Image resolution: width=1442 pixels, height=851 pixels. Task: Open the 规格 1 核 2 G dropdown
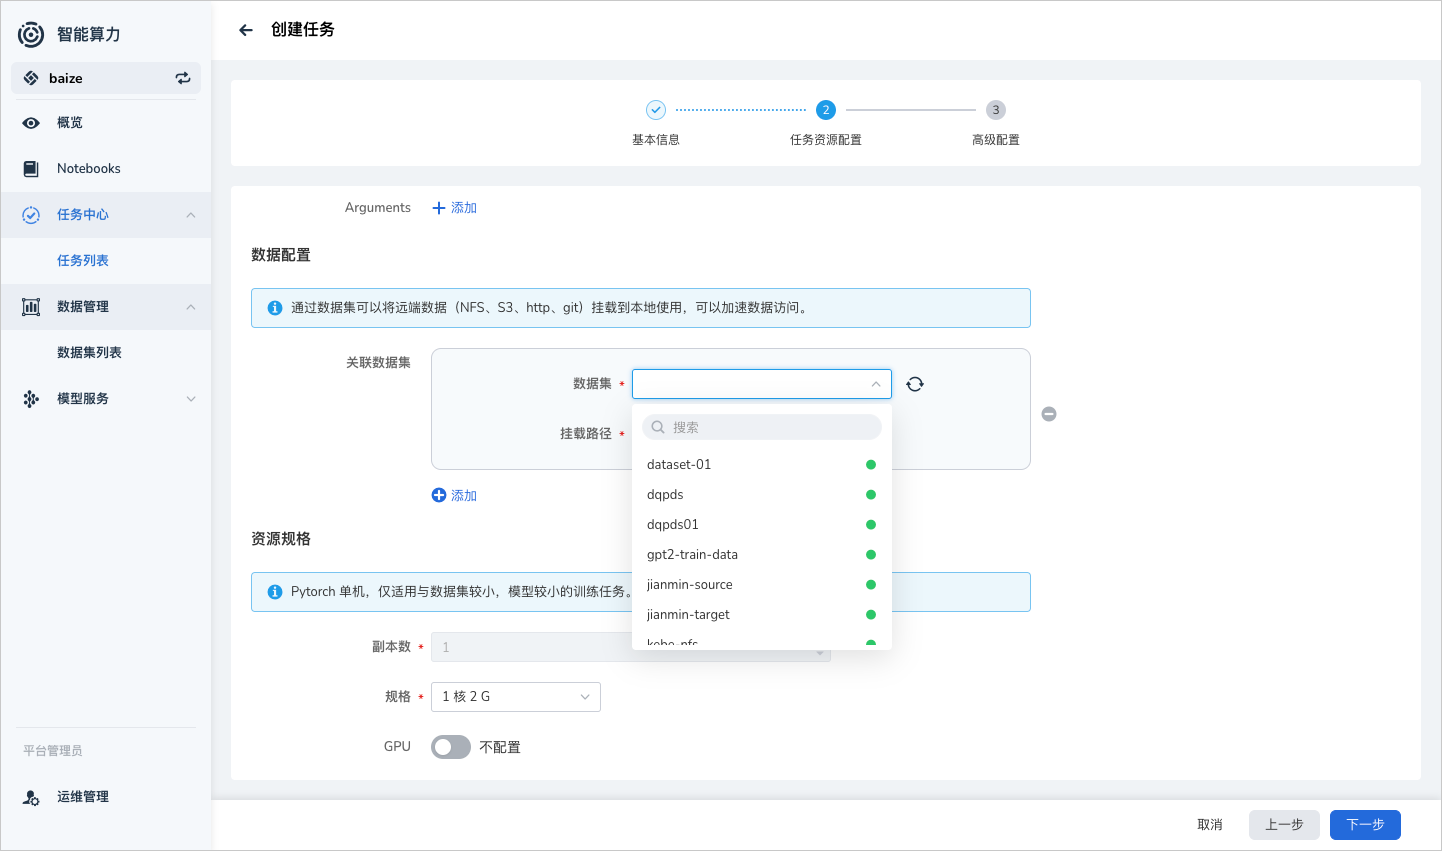coord(516,697)
